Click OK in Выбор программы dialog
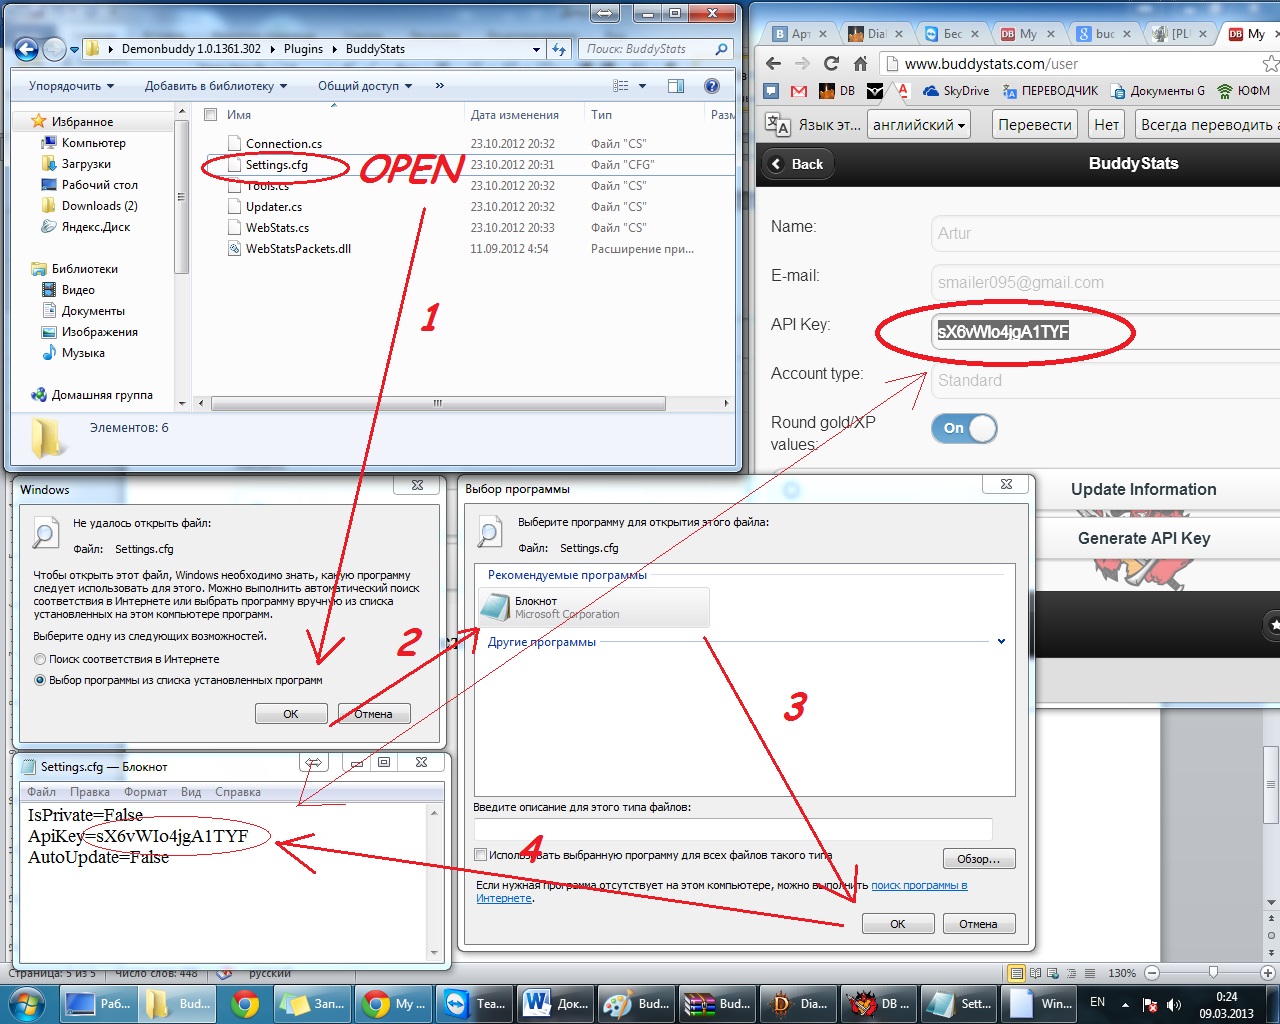 (x=898, y=924)
